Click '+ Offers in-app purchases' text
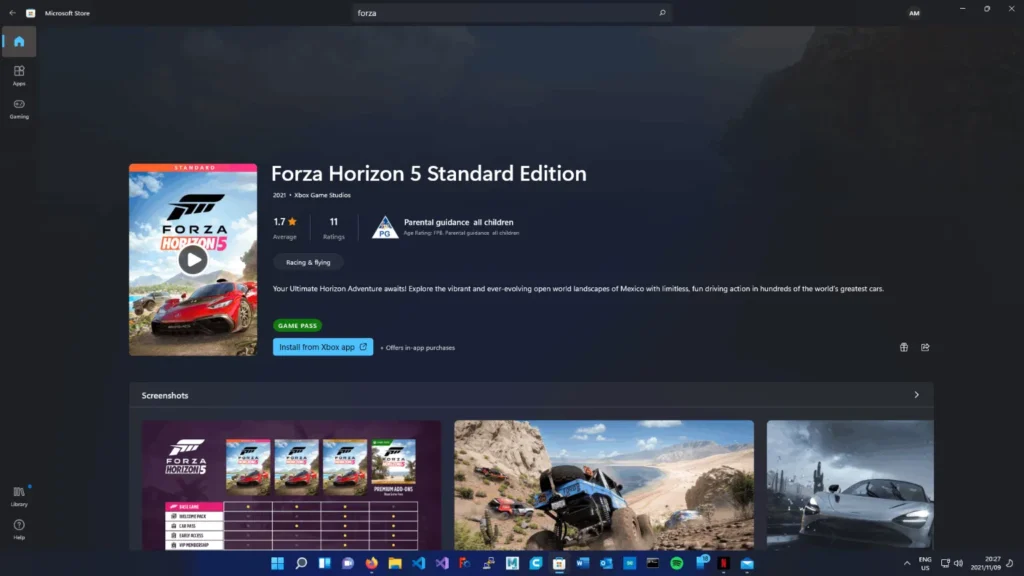1024x576 pixels. click(417, 347)
